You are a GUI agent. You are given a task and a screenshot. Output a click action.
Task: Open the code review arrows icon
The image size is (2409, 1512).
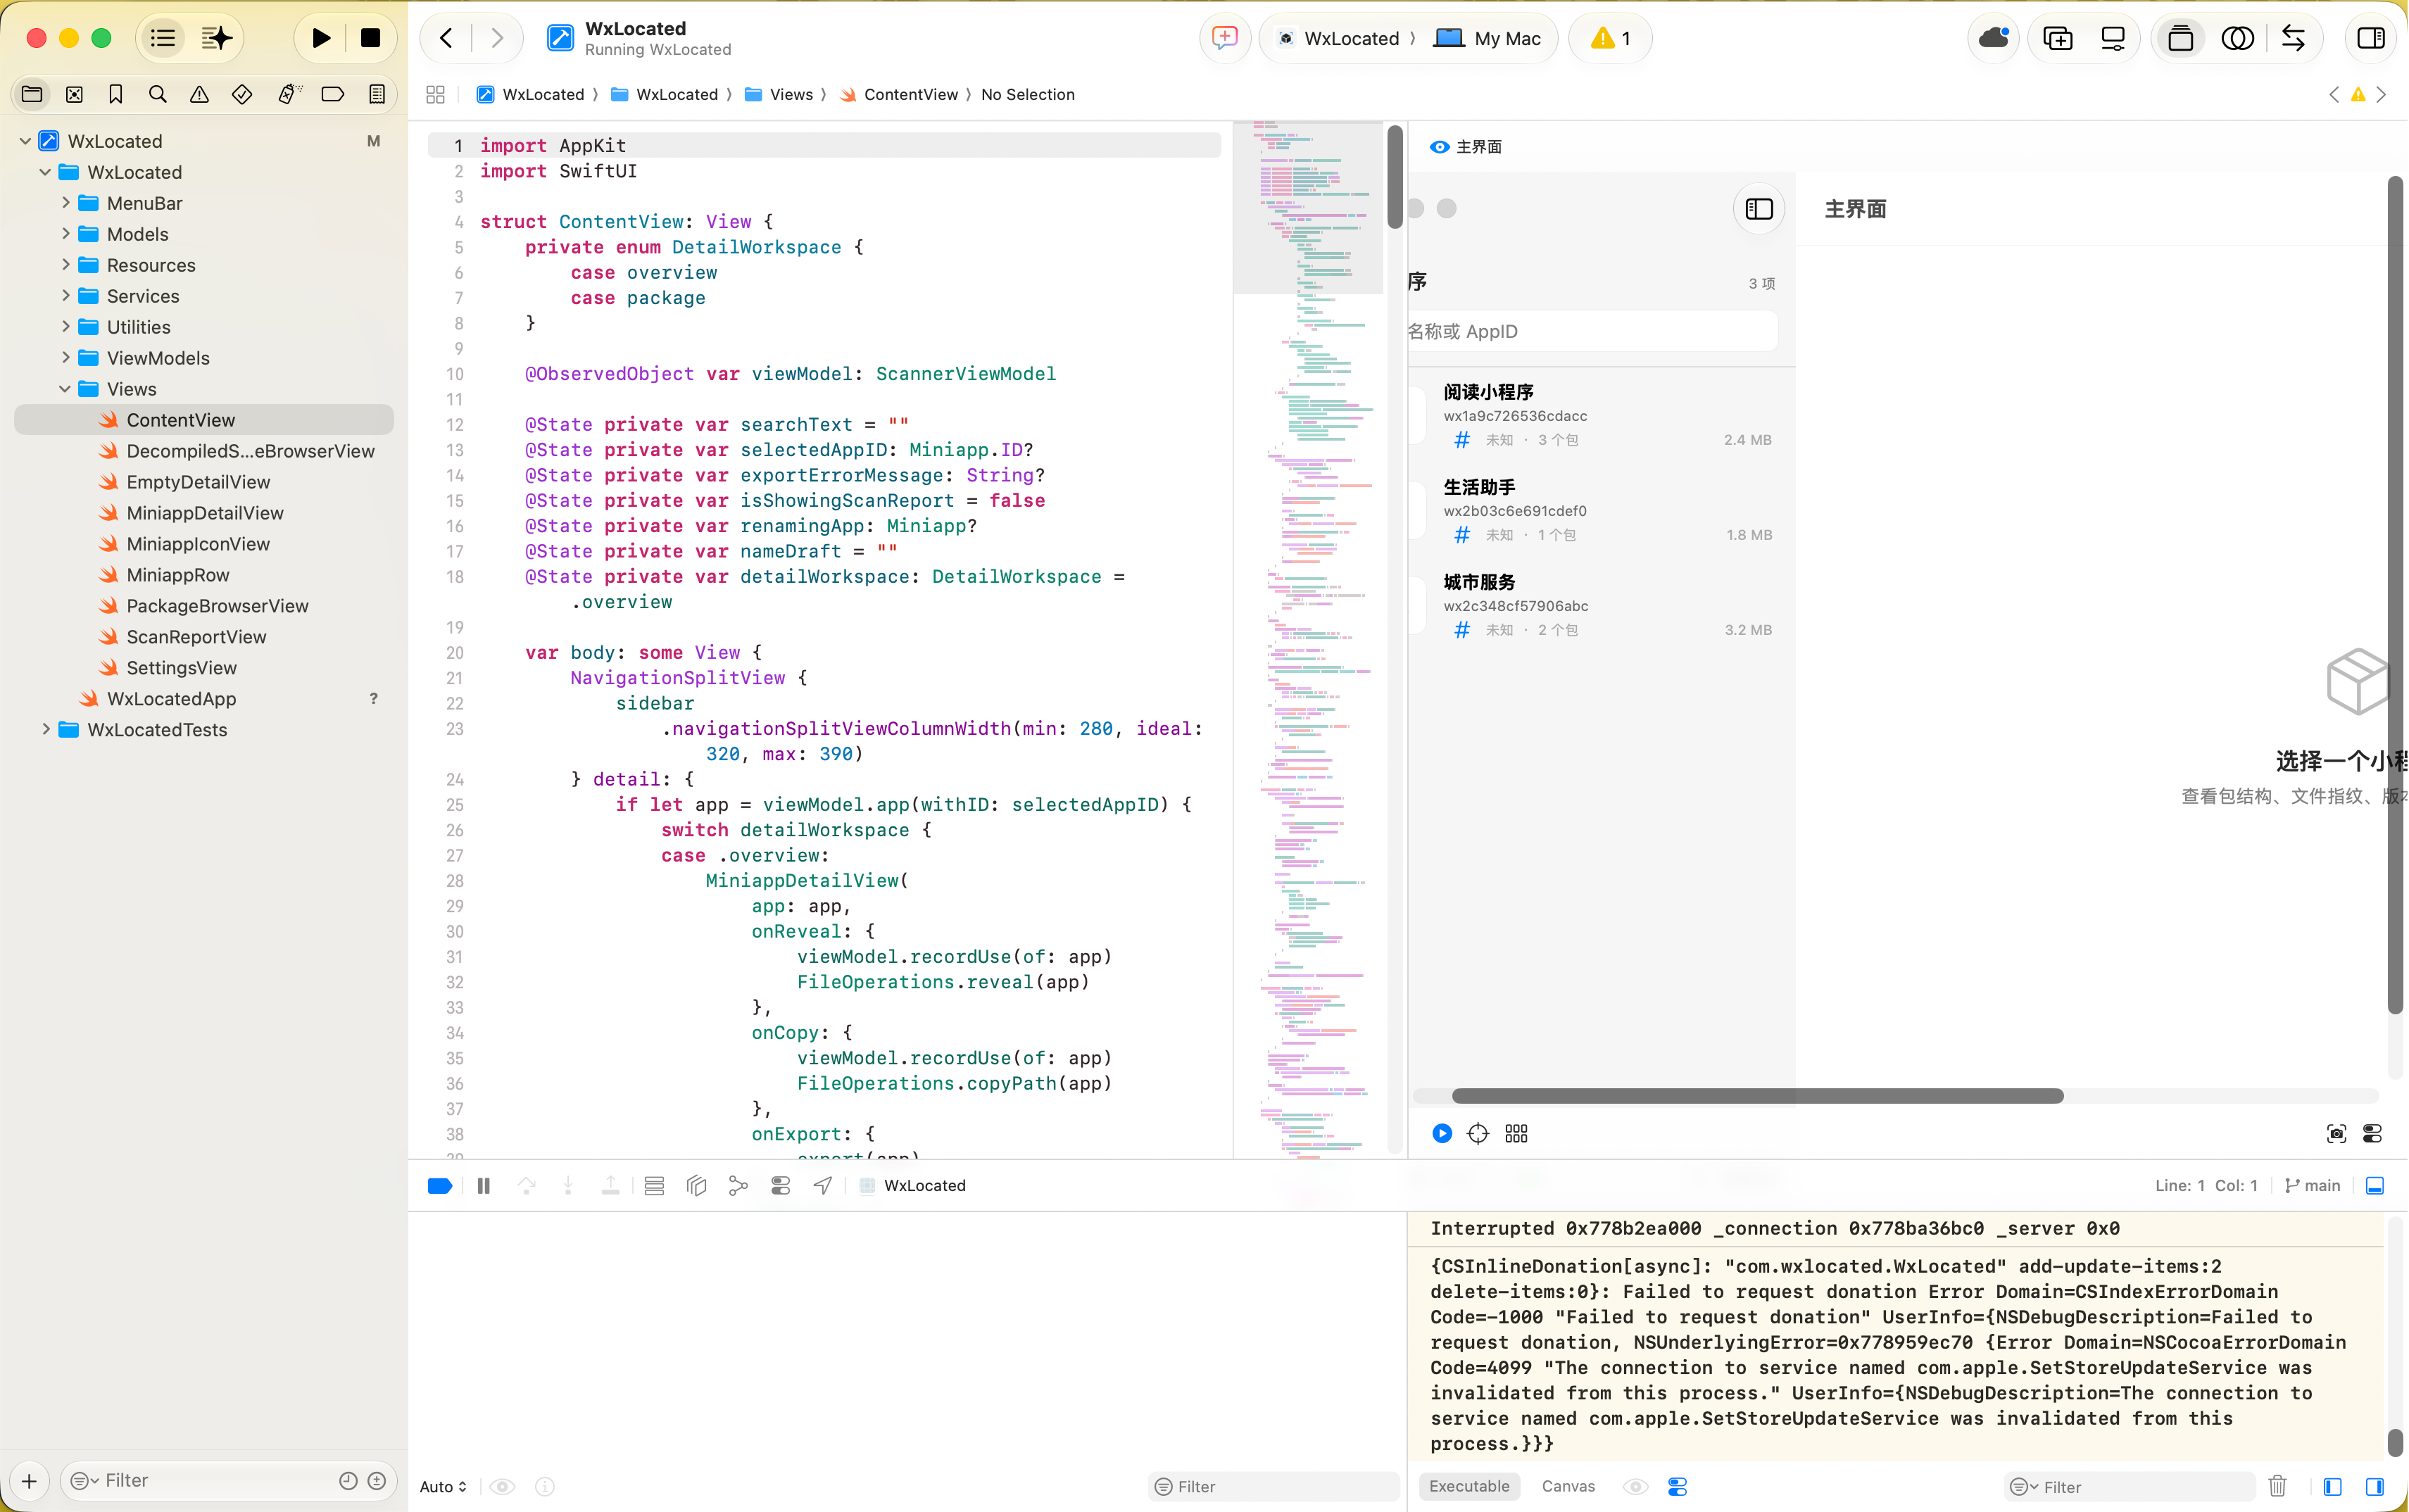pos(2293,38)
